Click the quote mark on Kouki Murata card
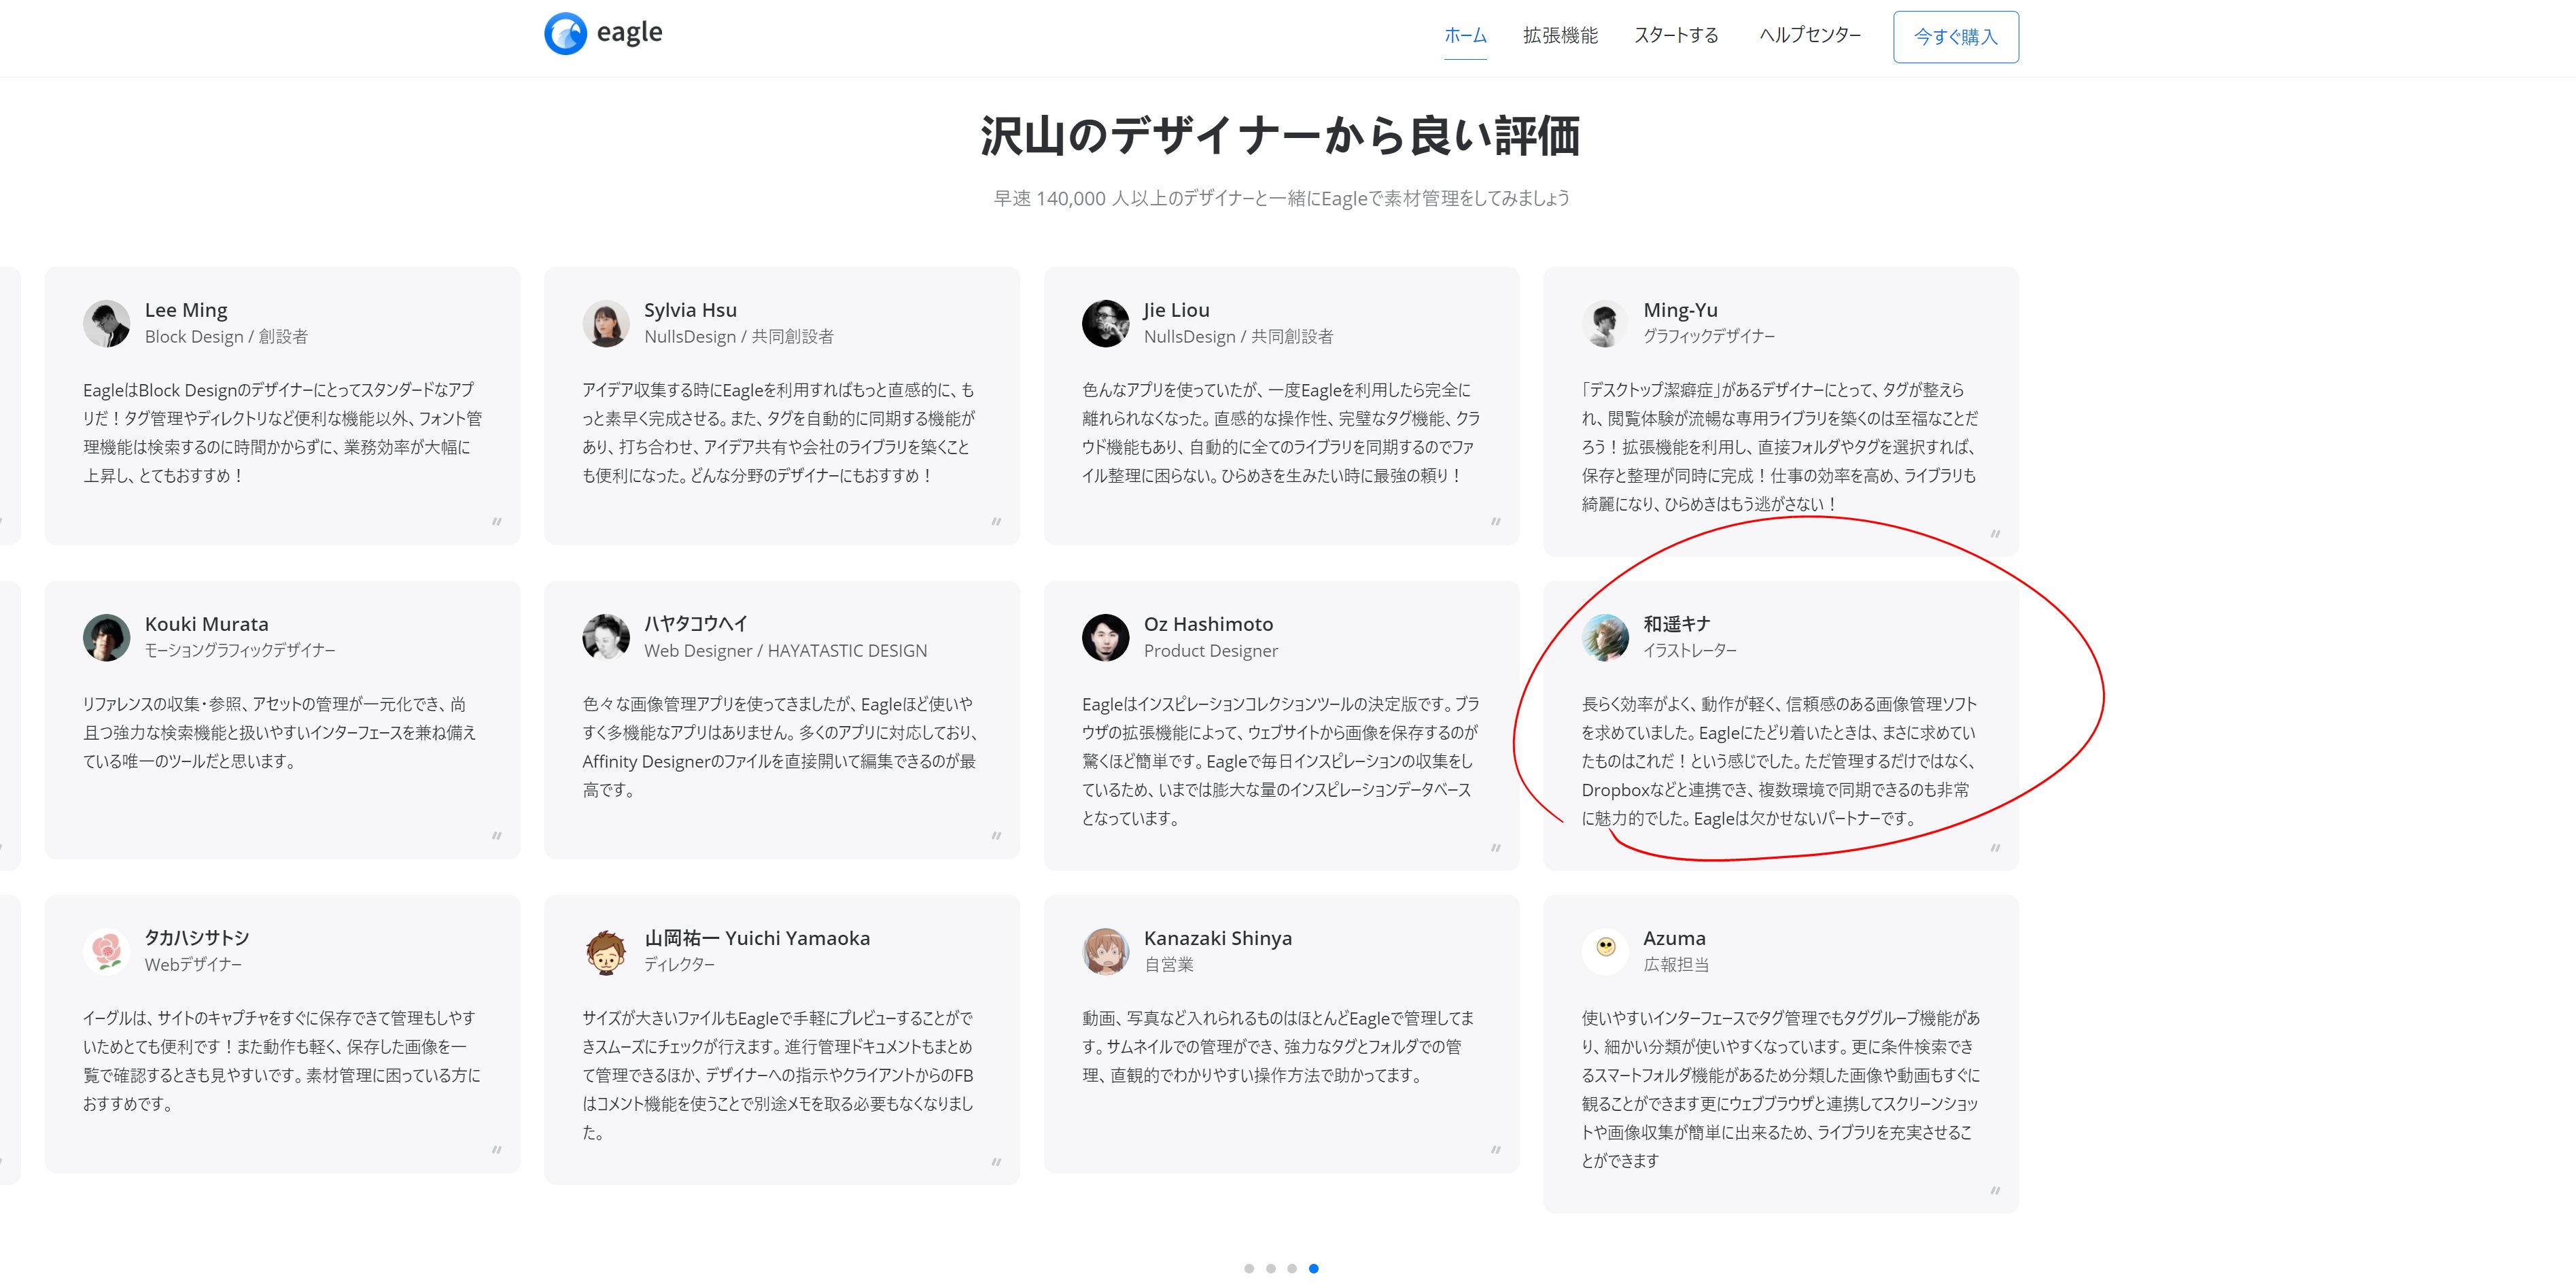This screenshot has height=1287, width=2576. point(497,836)
